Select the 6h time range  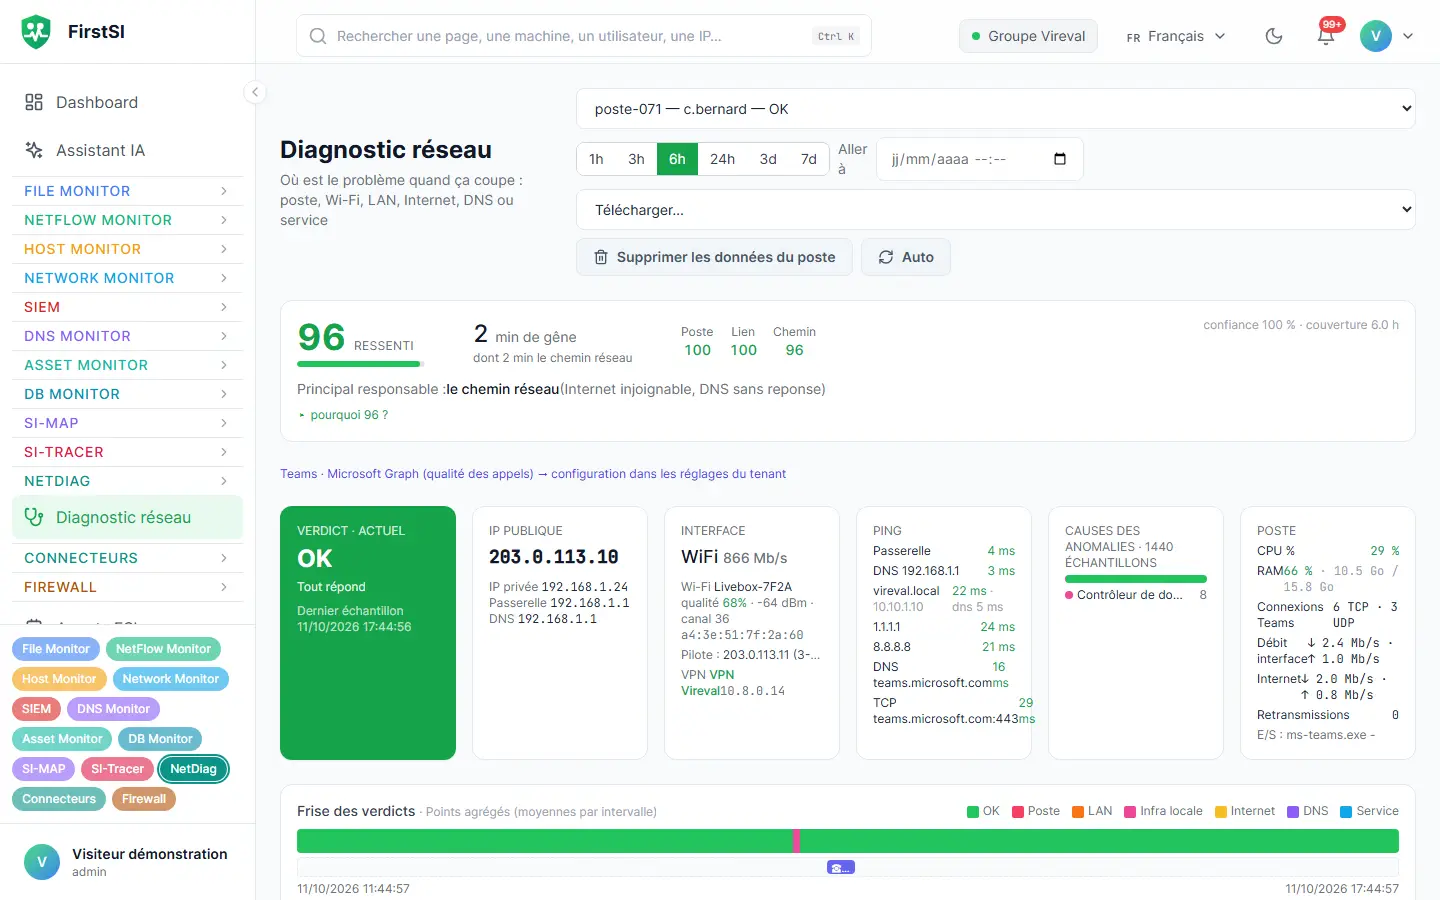677,159
